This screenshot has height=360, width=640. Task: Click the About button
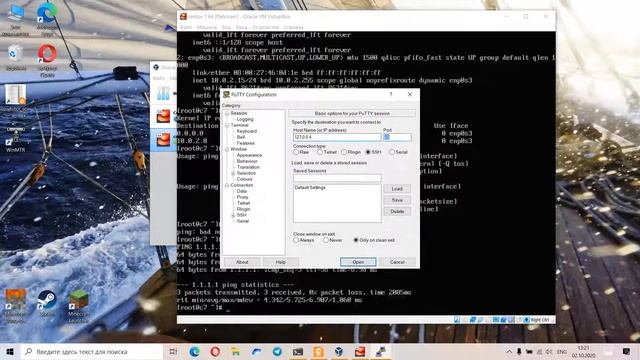242,262
